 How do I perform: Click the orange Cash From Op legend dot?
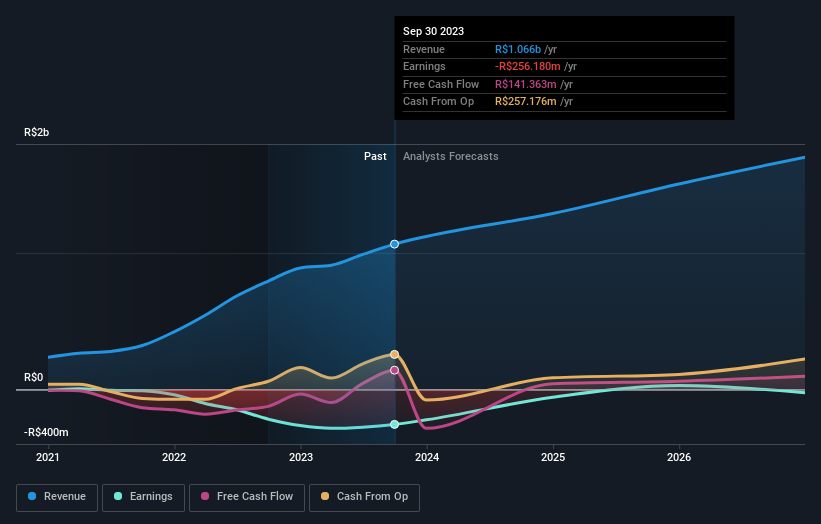tap(325, 496)
